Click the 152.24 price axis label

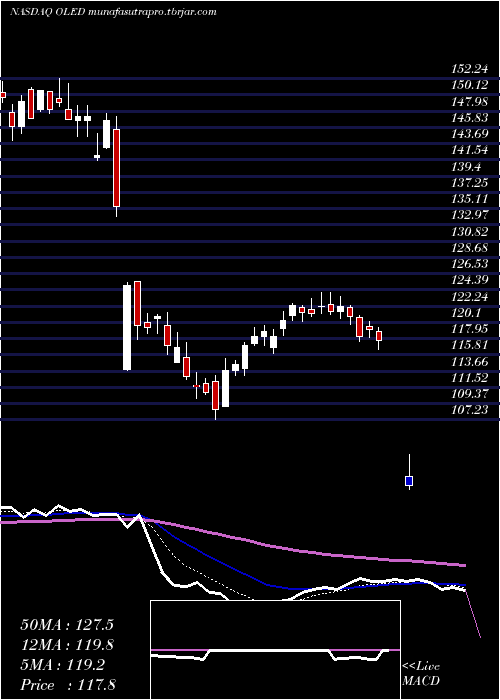pyautogui.click(x=469, y=69)
